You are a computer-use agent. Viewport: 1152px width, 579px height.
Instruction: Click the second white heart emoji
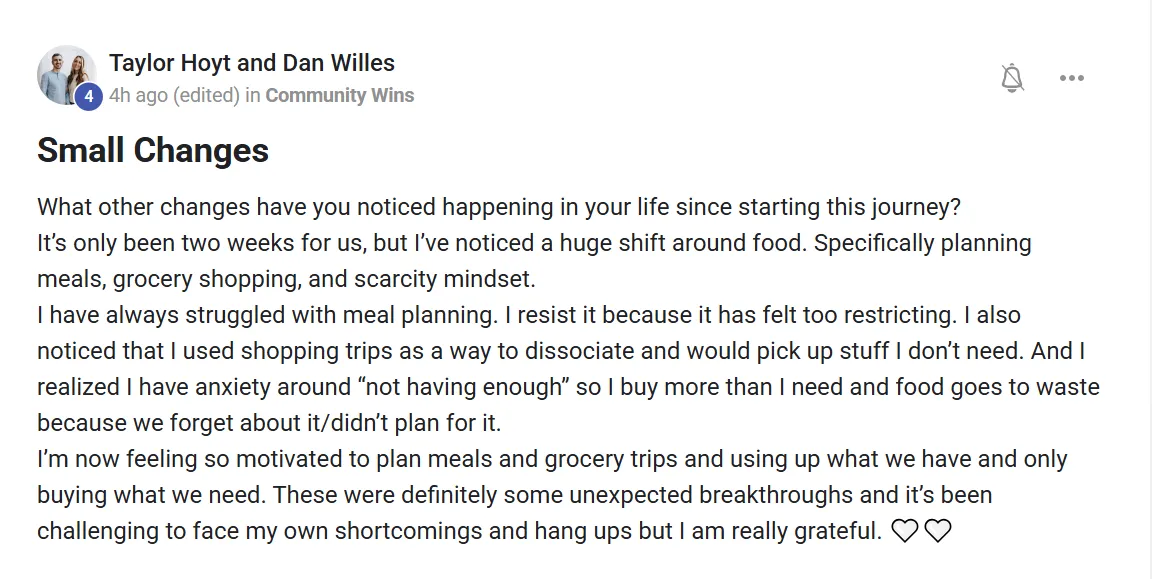937,531
